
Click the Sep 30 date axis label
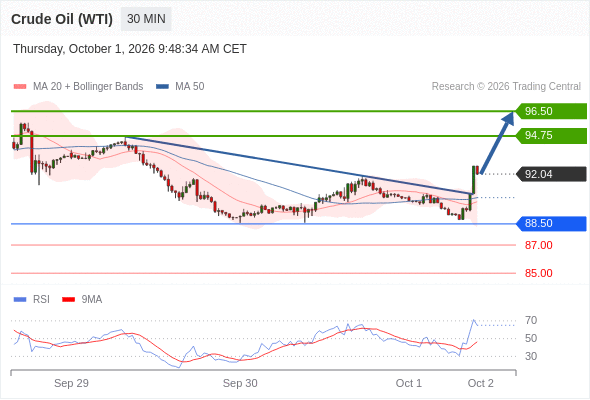coord(240,383)
